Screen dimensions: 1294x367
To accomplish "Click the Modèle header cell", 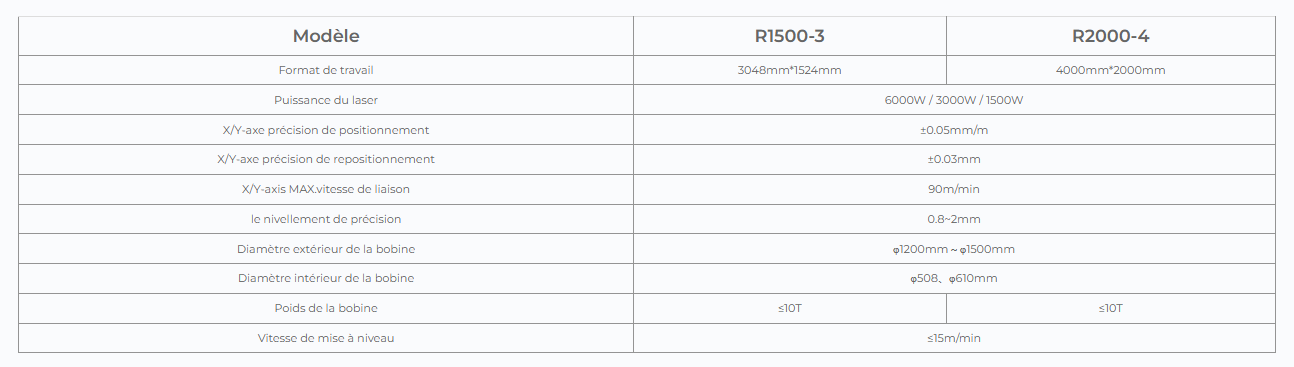I will coord(326,36).
